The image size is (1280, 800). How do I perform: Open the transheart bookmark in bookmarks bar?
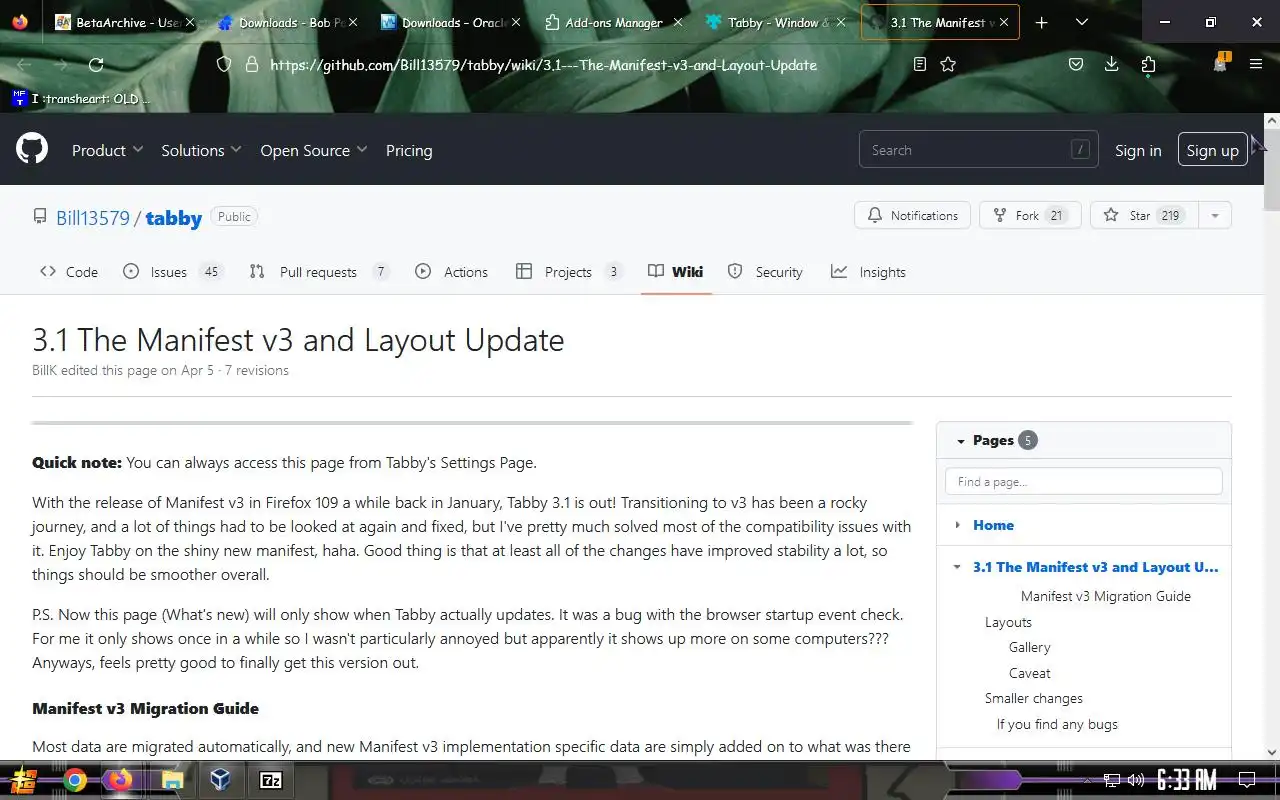click(x=82, y=98)
